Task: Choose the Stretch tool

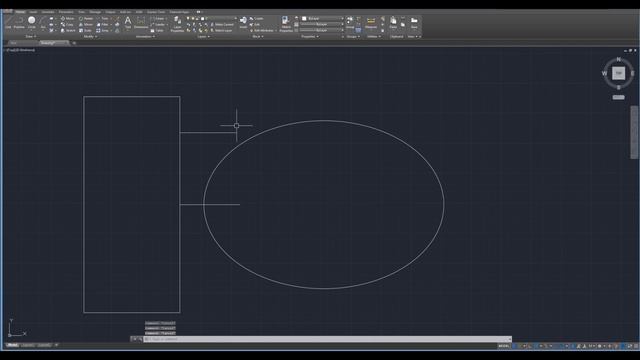Action: (68, 30)
